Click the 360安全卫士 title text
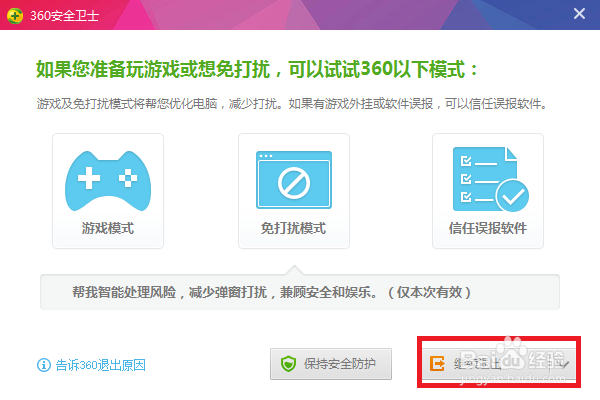 pos(64,16)
